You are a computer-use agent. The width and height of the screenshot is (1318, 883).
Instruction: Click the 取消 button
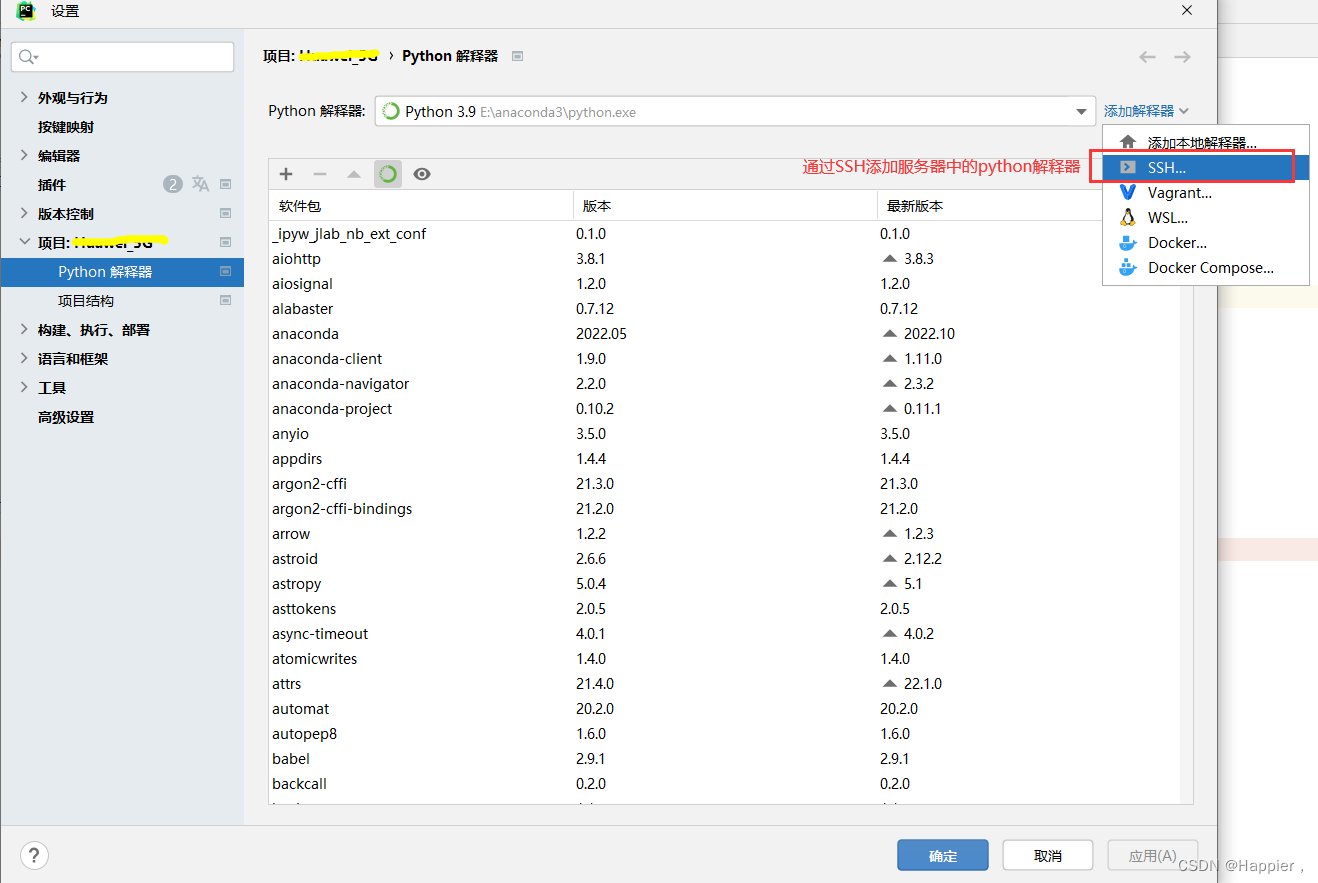(1047, 855)
